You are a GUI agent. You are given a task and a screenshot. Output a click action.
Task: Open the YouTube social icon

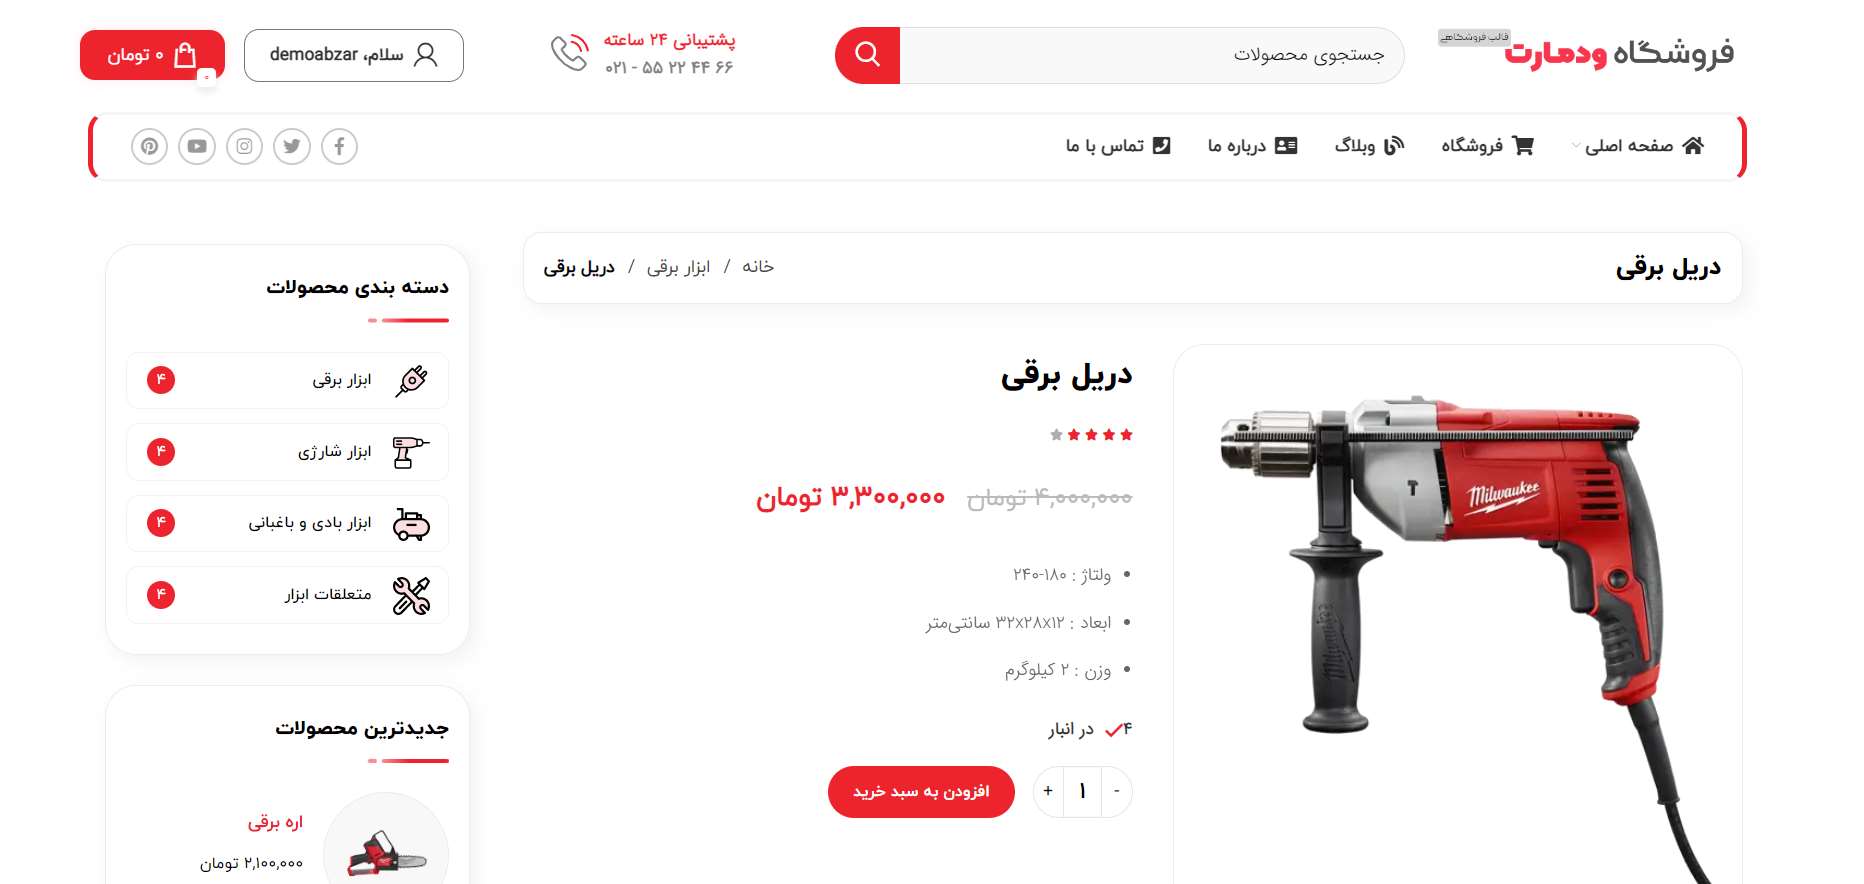(197, 147)
